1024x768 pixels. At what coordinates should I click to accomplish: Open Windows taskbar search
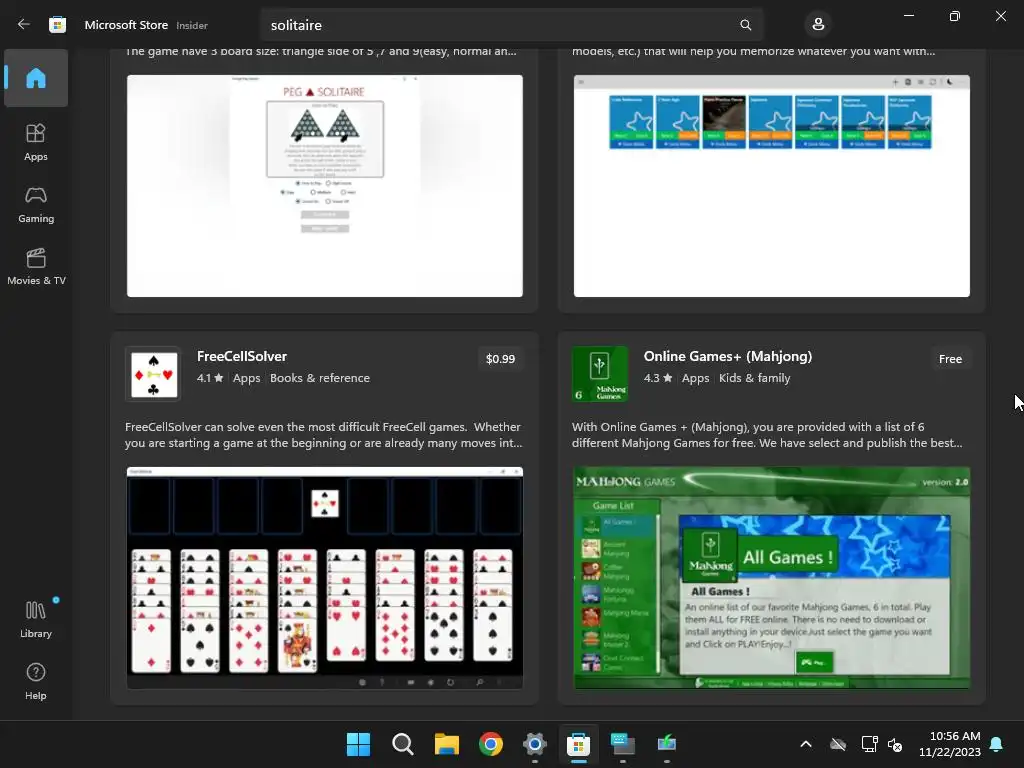pos(402,744)
